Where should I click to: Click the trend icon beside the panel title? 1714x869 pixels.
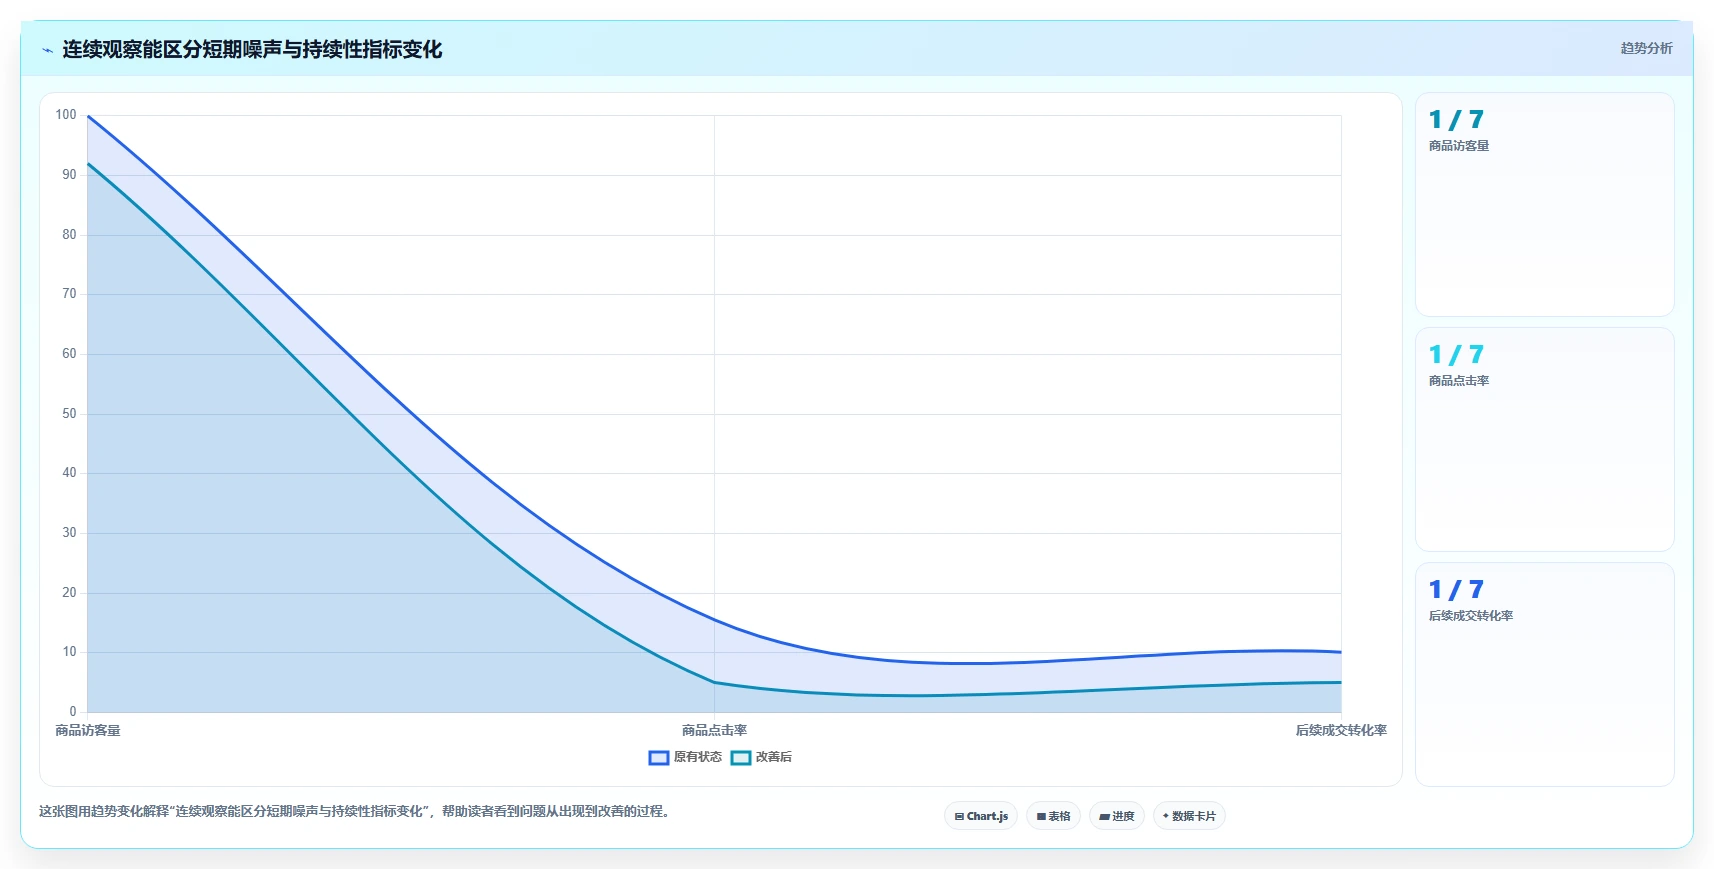(47, 50)
